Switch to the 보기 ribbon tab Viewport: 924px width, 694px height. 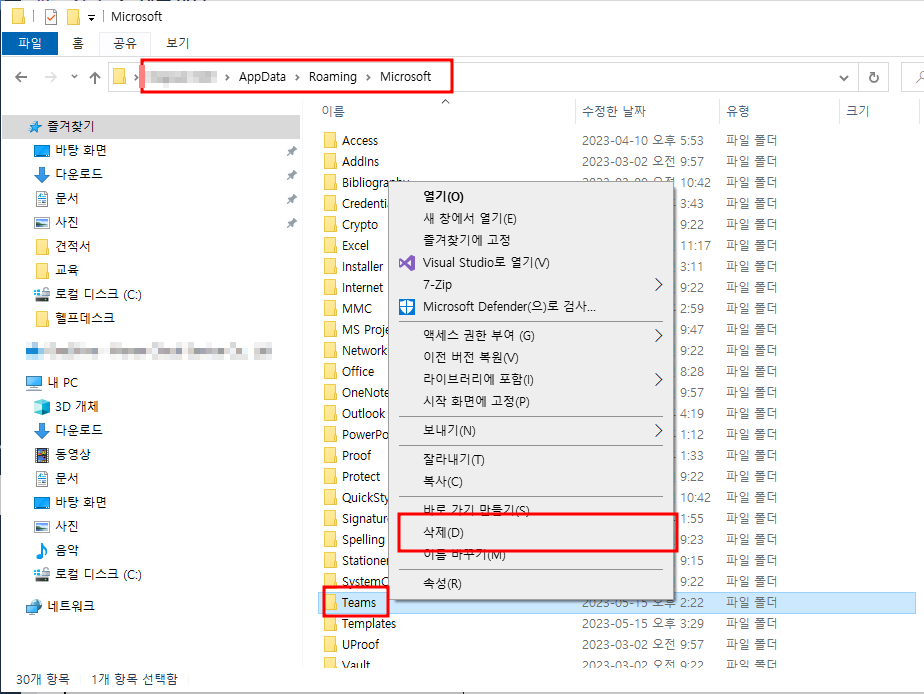coord(177,43)
